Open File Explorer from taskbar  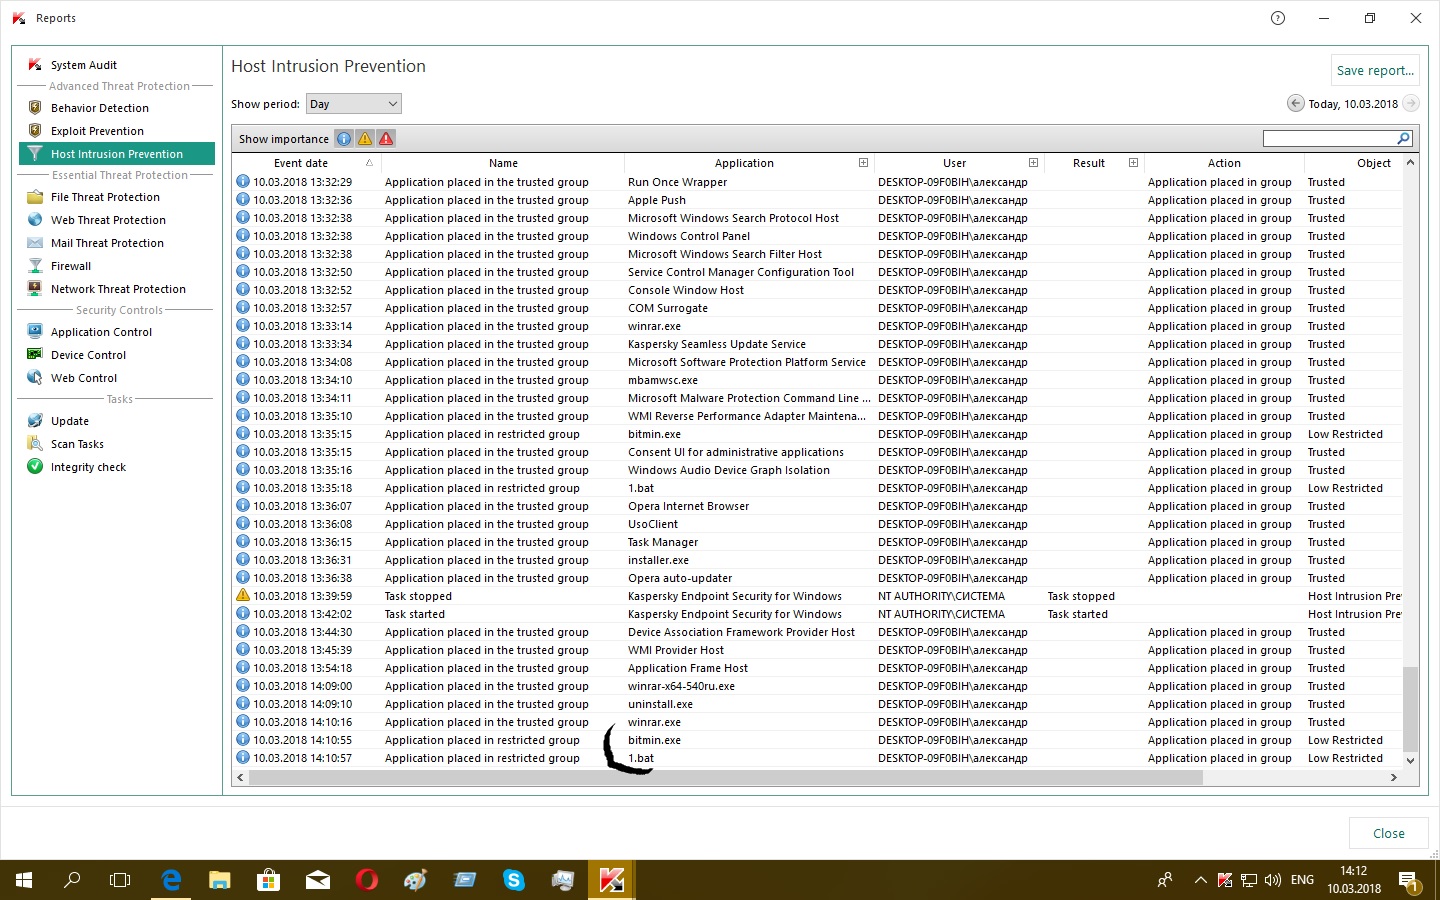point(220,880)
